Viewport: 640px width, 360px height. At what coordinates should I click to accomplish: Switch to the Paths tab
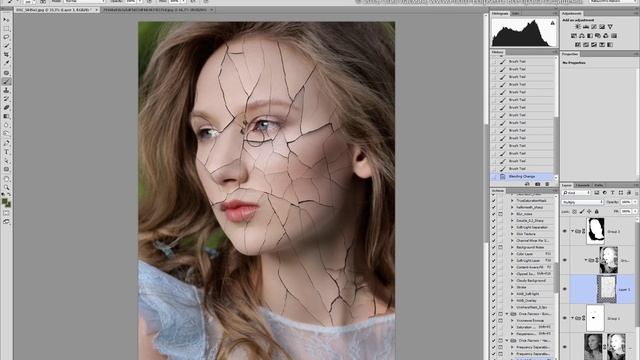pos(599,185)
